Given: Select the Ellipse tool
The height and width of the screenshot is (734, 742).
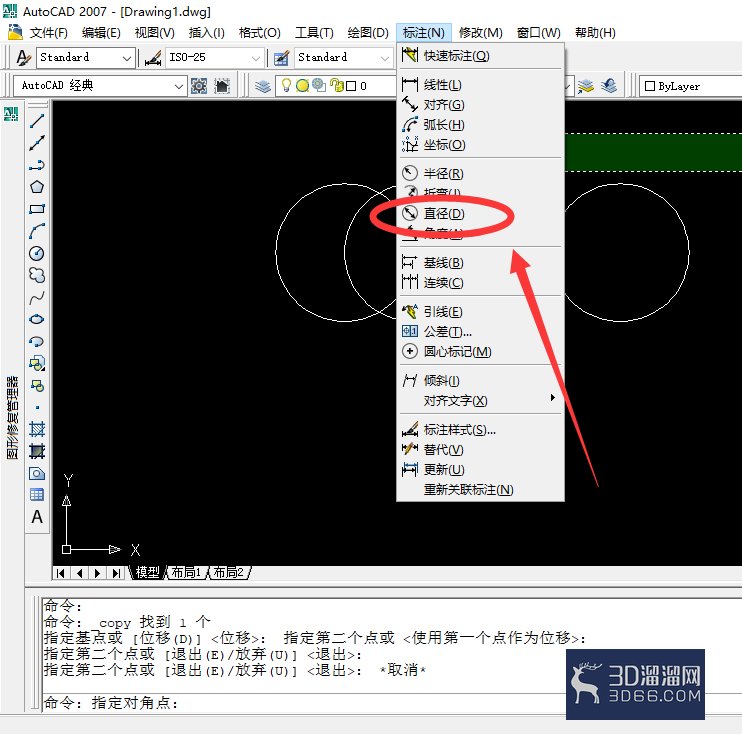Looking at the screenshot, I should [37, 319].
